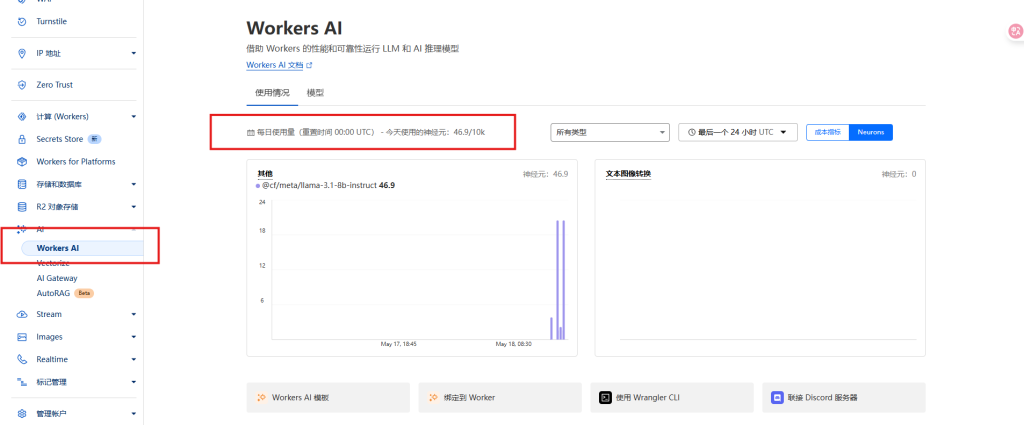
Task: Switch to the 模型 tab
Action: [x=315, y=93]
